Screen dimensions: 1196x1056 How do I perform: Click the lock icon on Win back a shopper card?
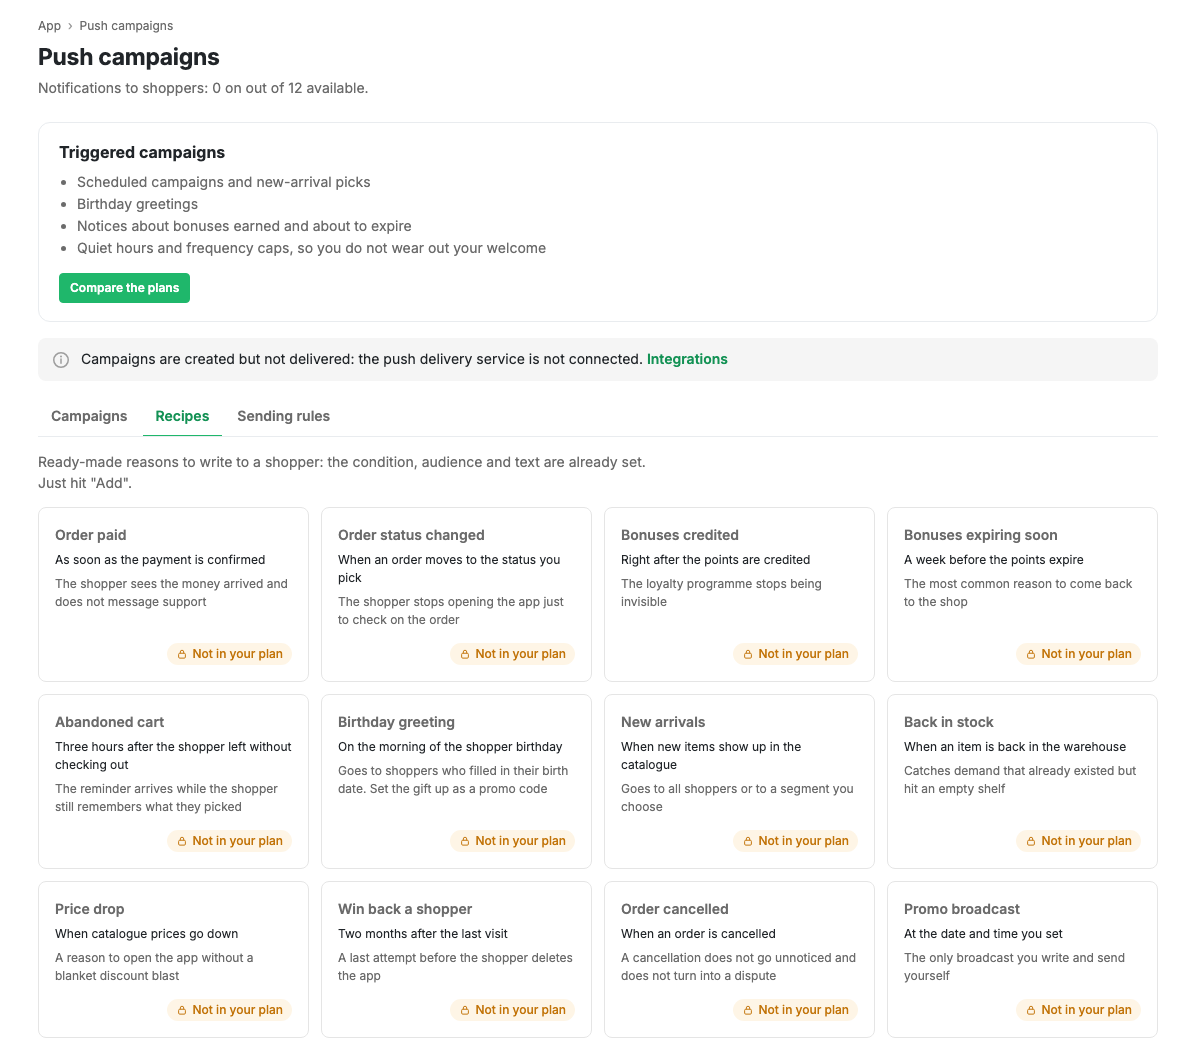click(465, 1010)
